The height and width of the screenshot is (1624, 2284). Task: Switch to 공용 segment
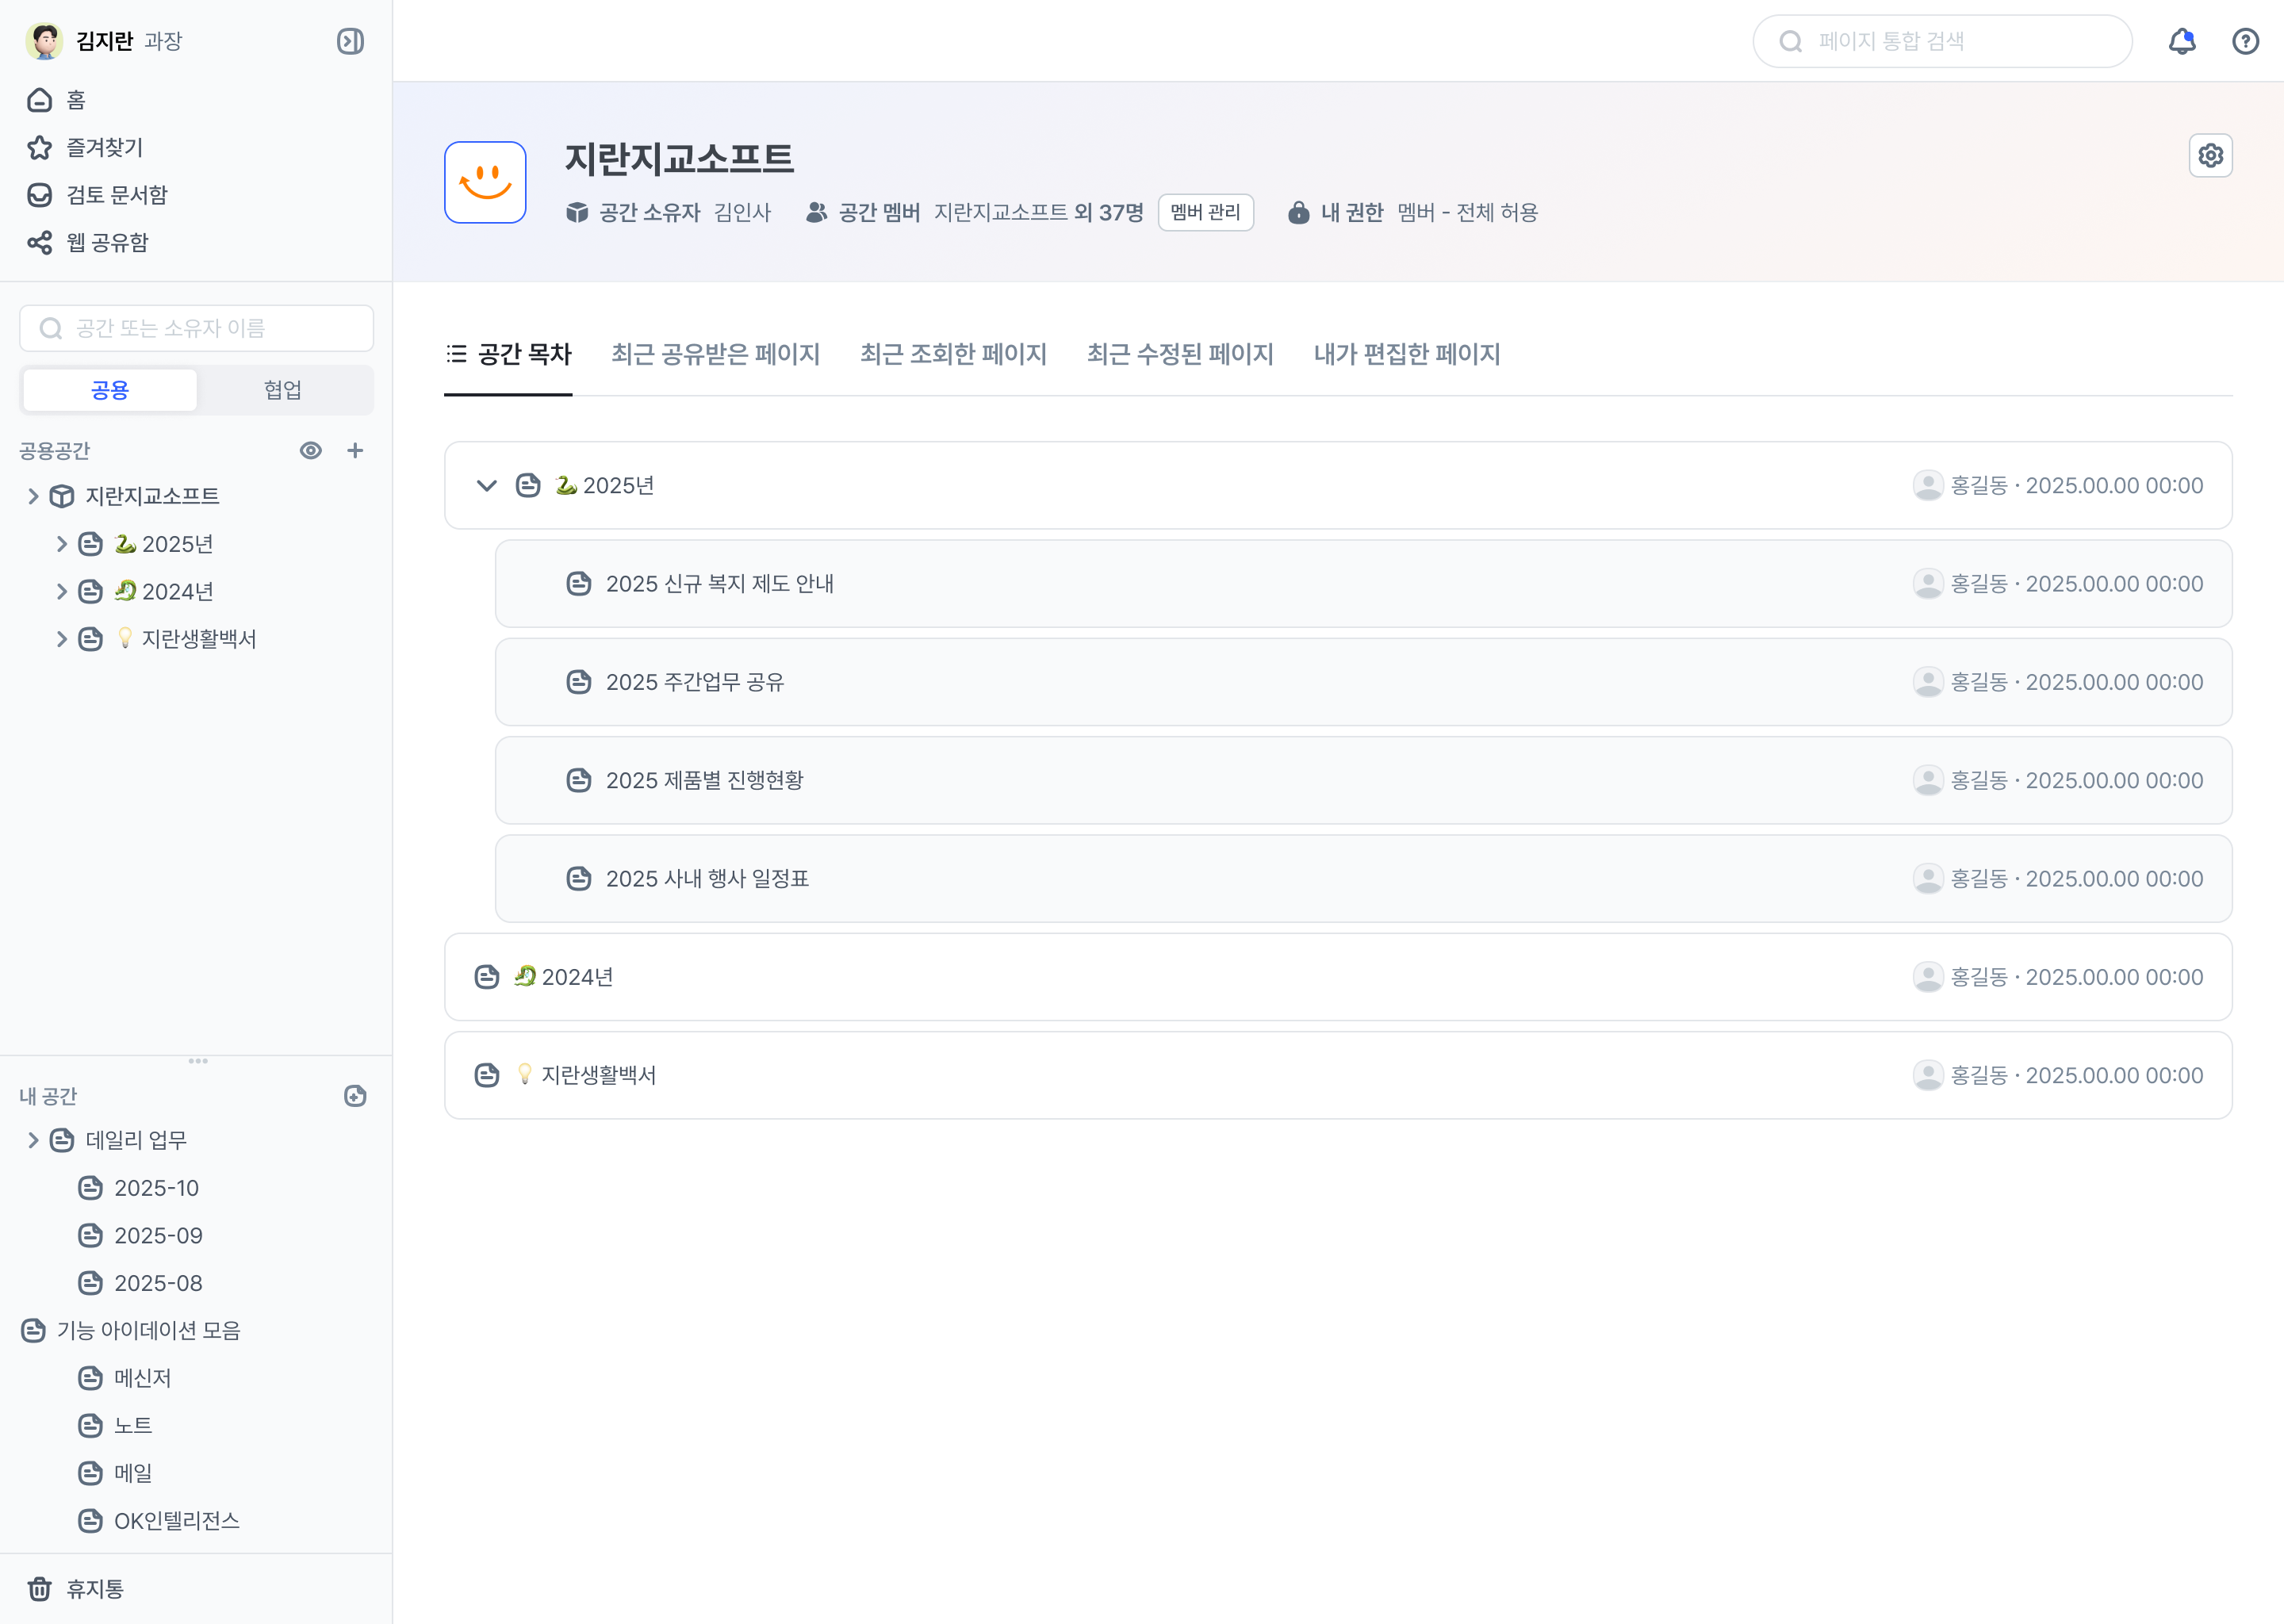[x=110, y=390]
